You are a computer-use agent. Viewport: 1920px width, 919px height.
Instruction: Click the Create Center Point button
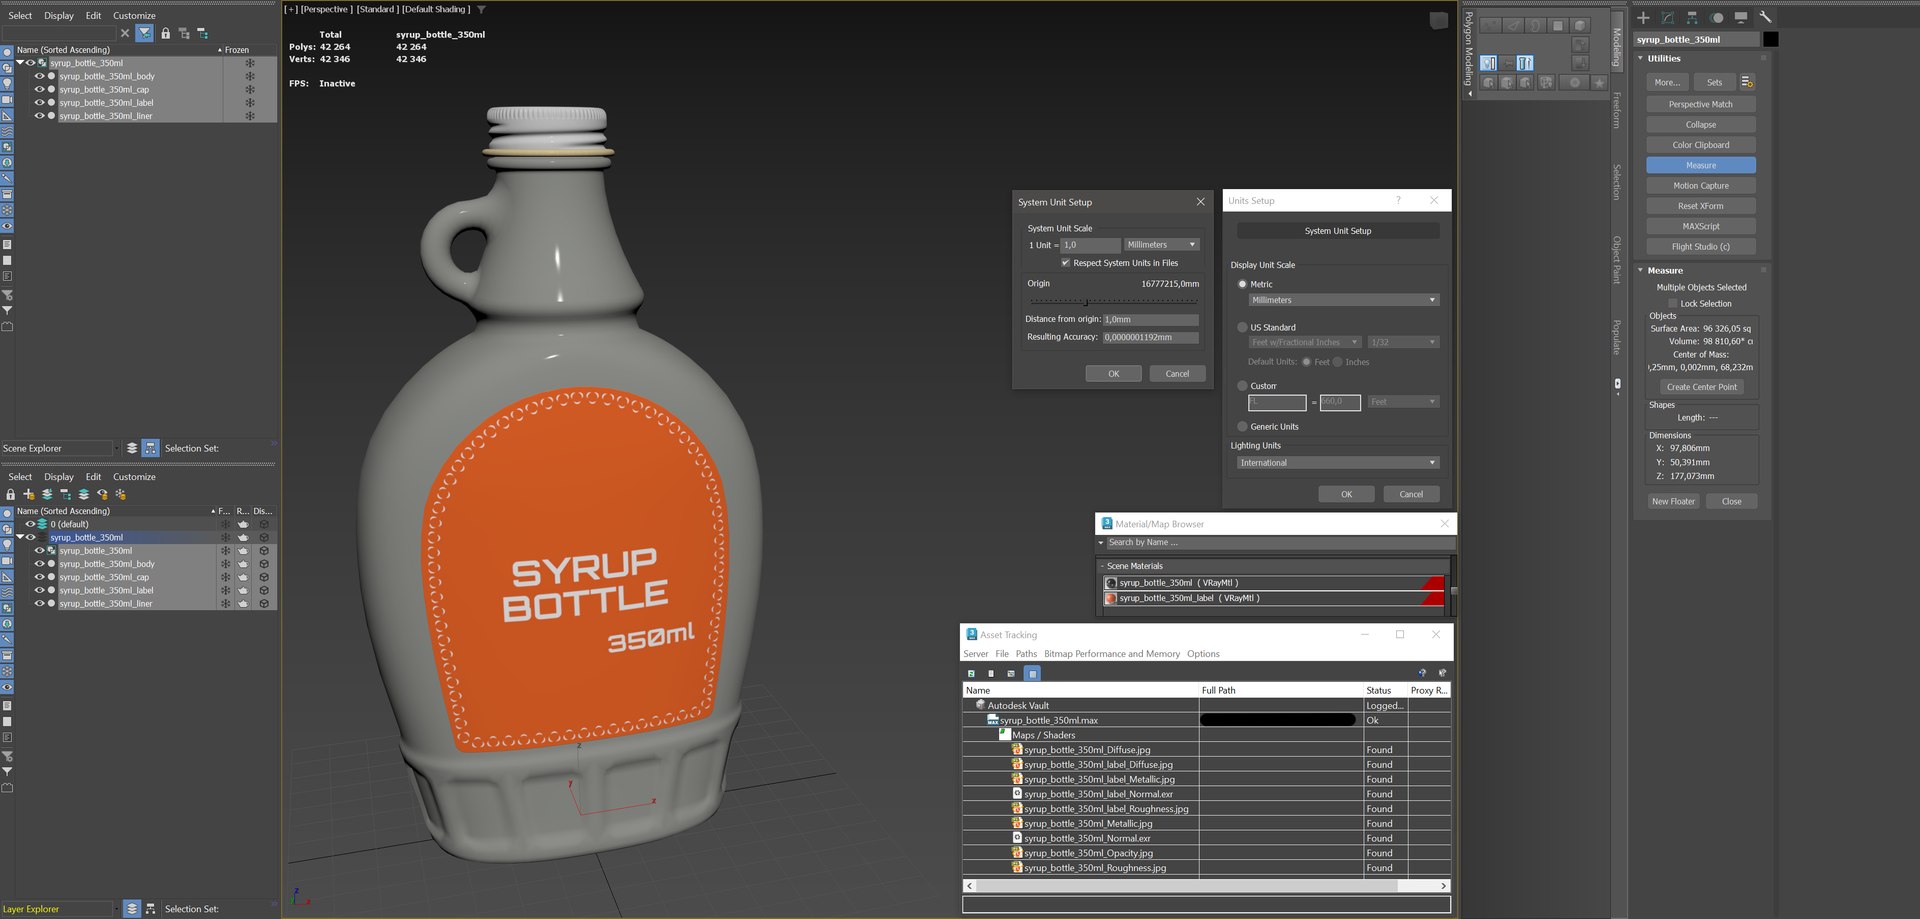[x=1701, y=387]
